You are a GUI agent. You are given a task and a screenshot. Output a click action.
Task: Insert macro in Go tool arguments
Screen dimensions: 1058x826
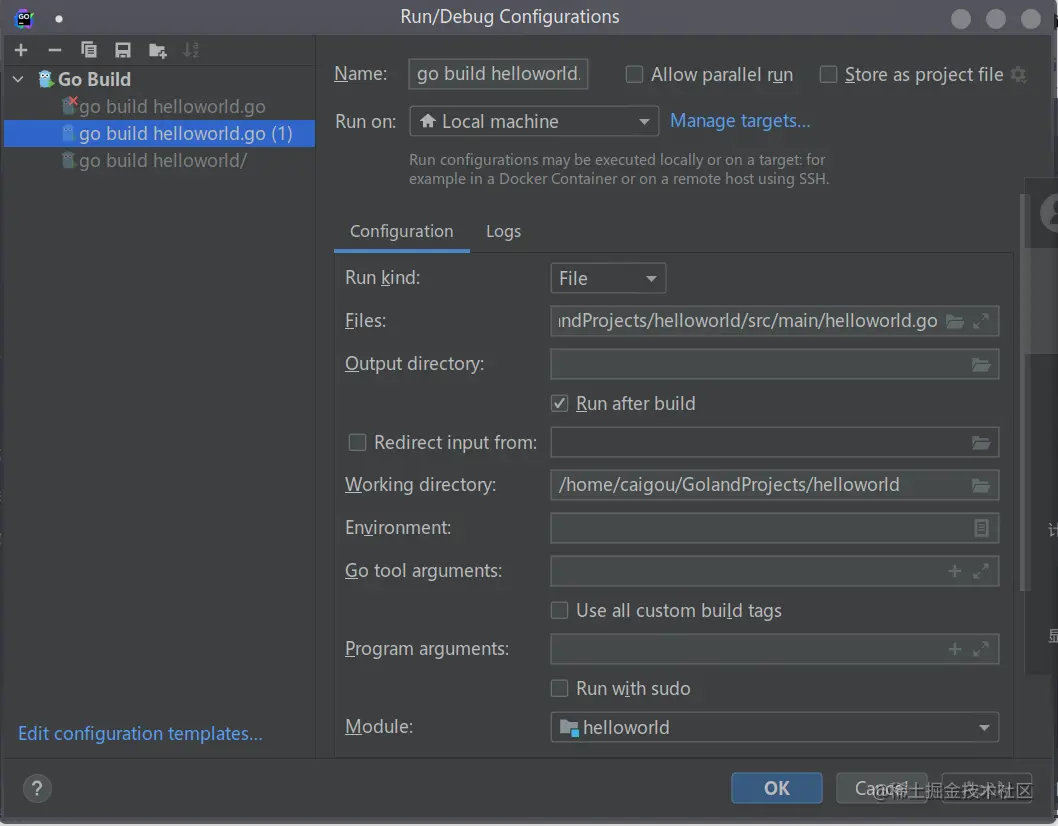point(954,571)
